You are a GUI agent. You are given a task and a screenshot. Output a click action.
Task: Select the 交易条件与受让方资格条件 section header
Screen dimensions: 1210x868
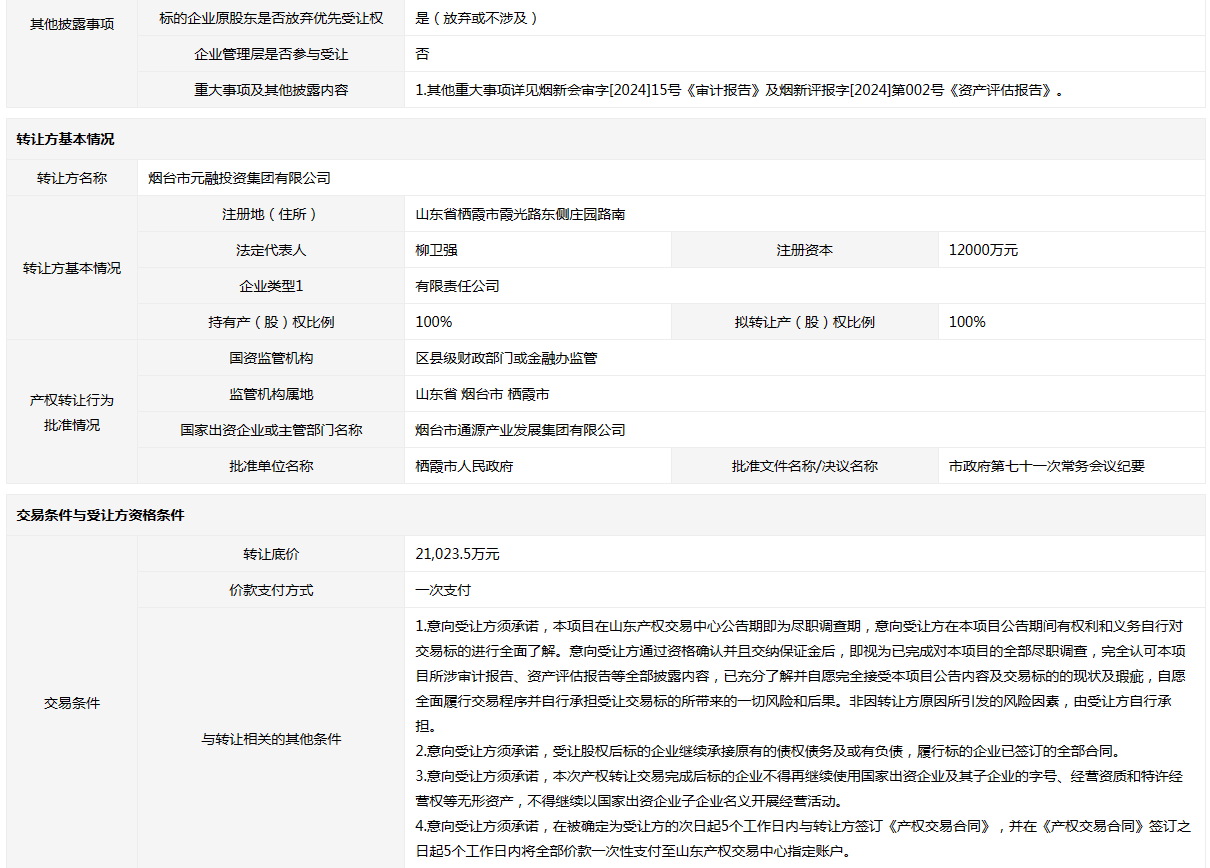click(100, 515)
